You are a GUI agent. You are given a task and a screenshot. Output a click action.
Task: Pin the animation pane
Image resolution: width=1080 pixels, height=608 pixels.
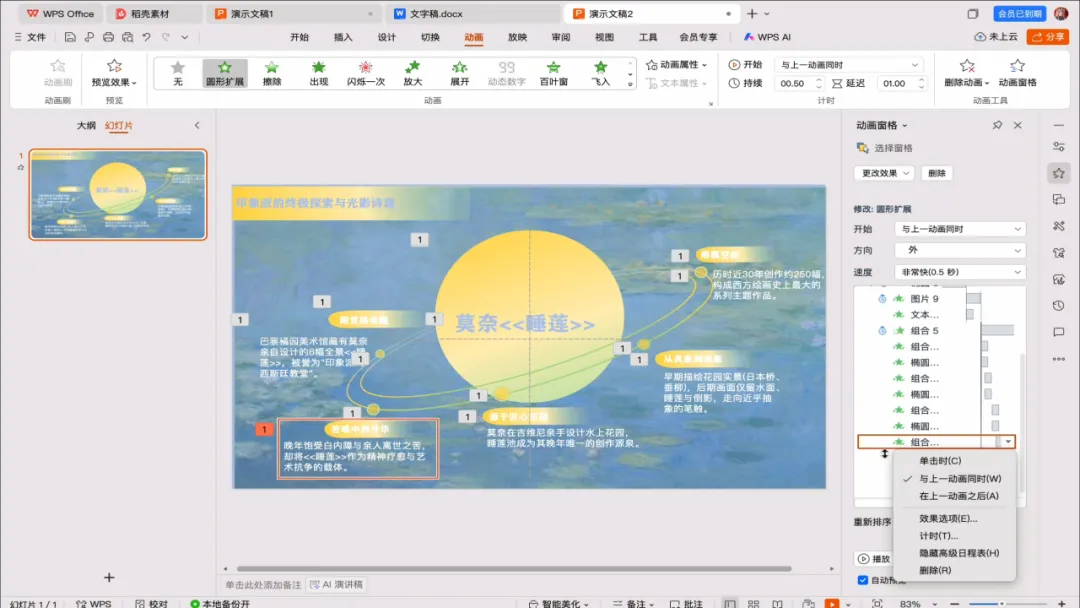[x=997, y=125]
